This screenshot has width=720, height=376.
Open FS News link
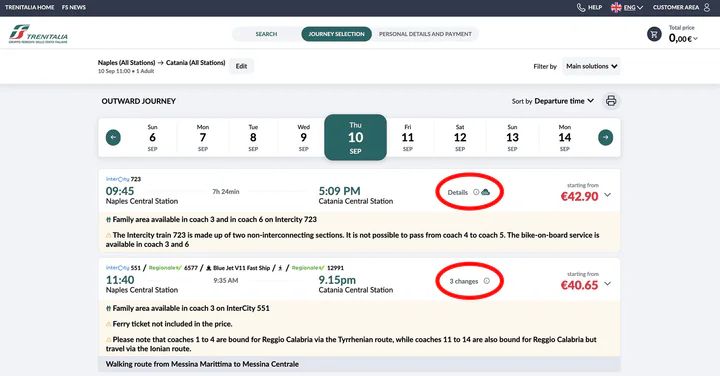[74, 7]
